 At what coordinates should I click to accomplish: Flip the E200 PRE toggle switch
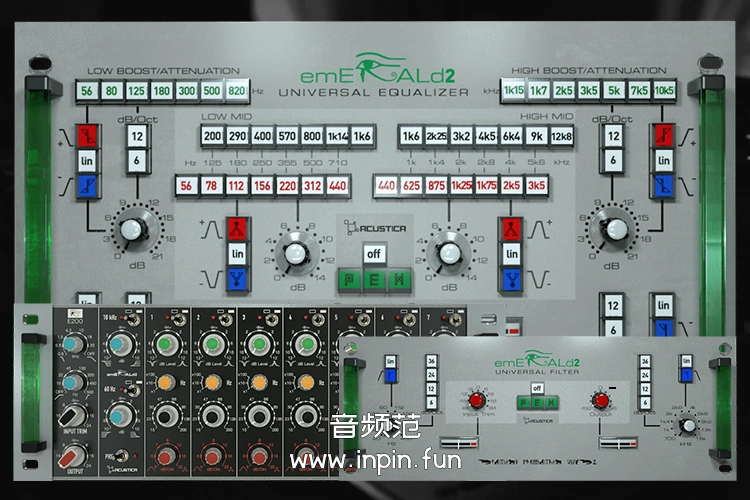tap(121, 455)
